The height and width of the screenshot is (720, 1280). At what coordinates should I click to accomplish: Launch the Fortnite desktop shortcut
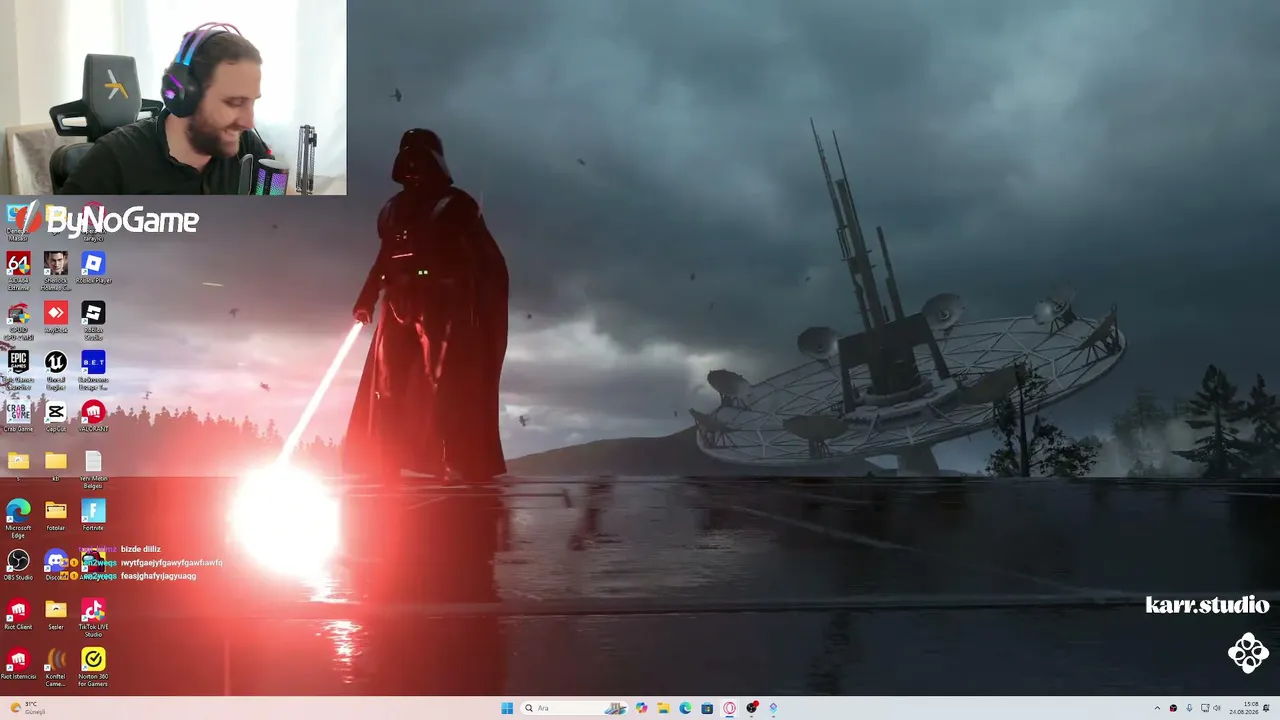tap(93, 516)
